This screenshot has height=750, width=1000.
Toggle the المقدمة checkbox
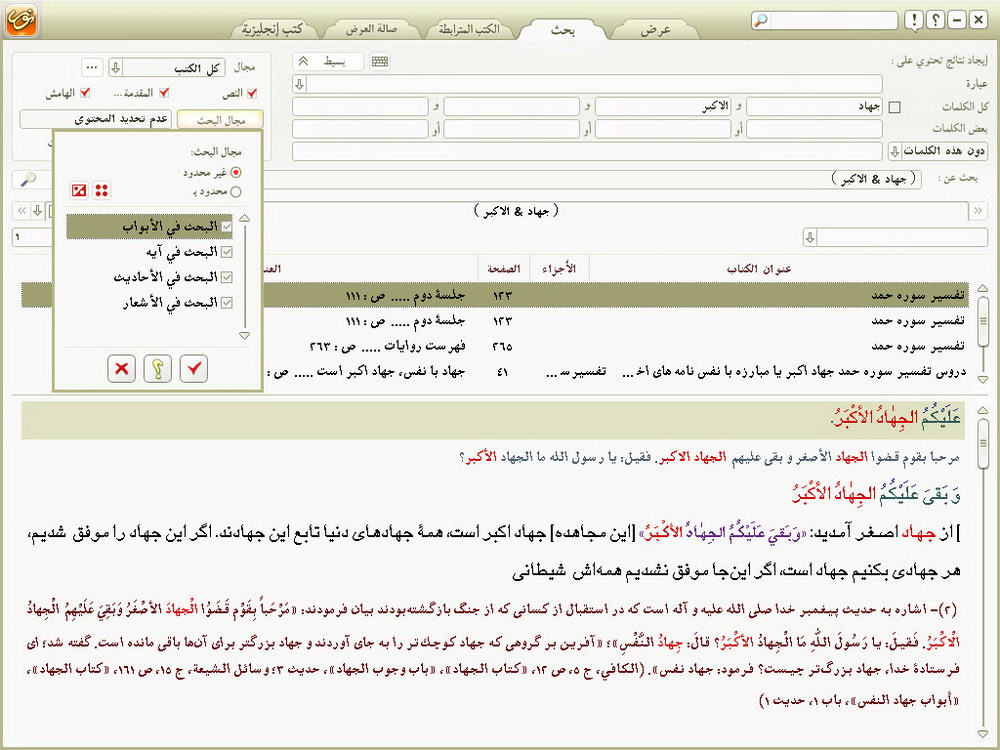pos(164,93)
